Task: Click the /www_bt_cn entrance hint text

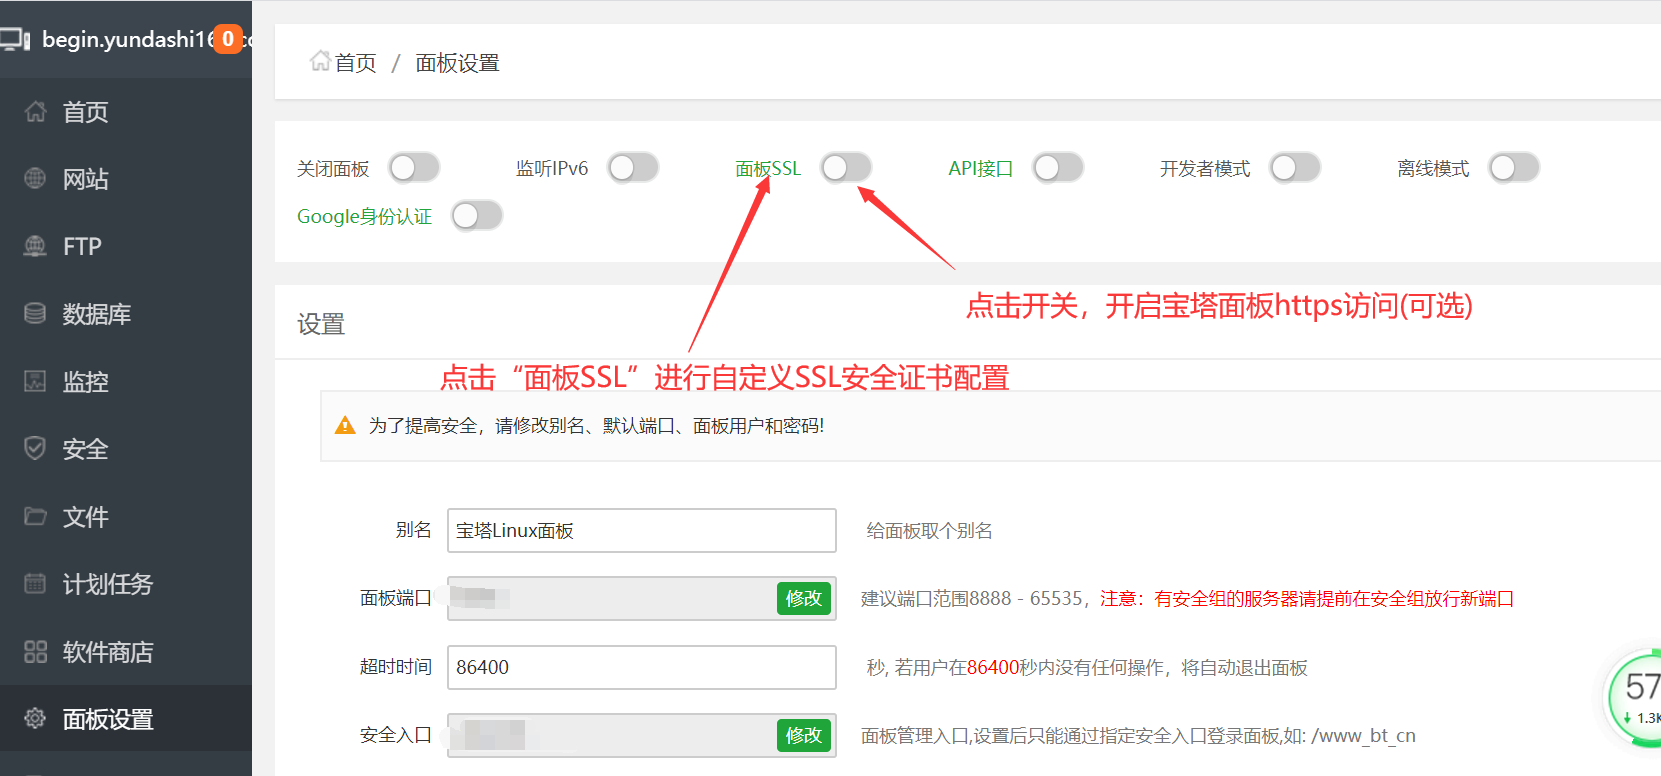Action: pos(1138,735)
